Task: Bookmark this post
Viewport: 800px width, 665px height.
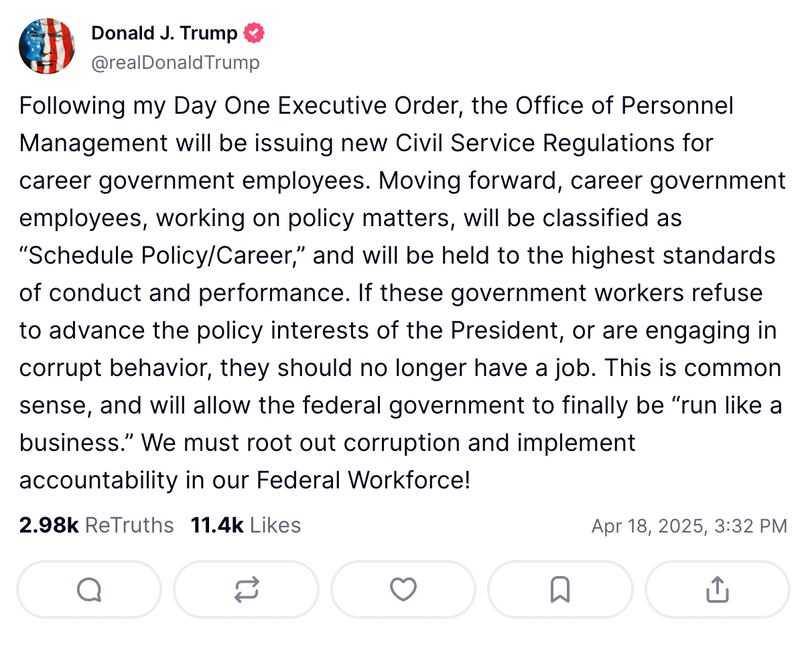Action: pyautogui.click(x=560, y=590)
